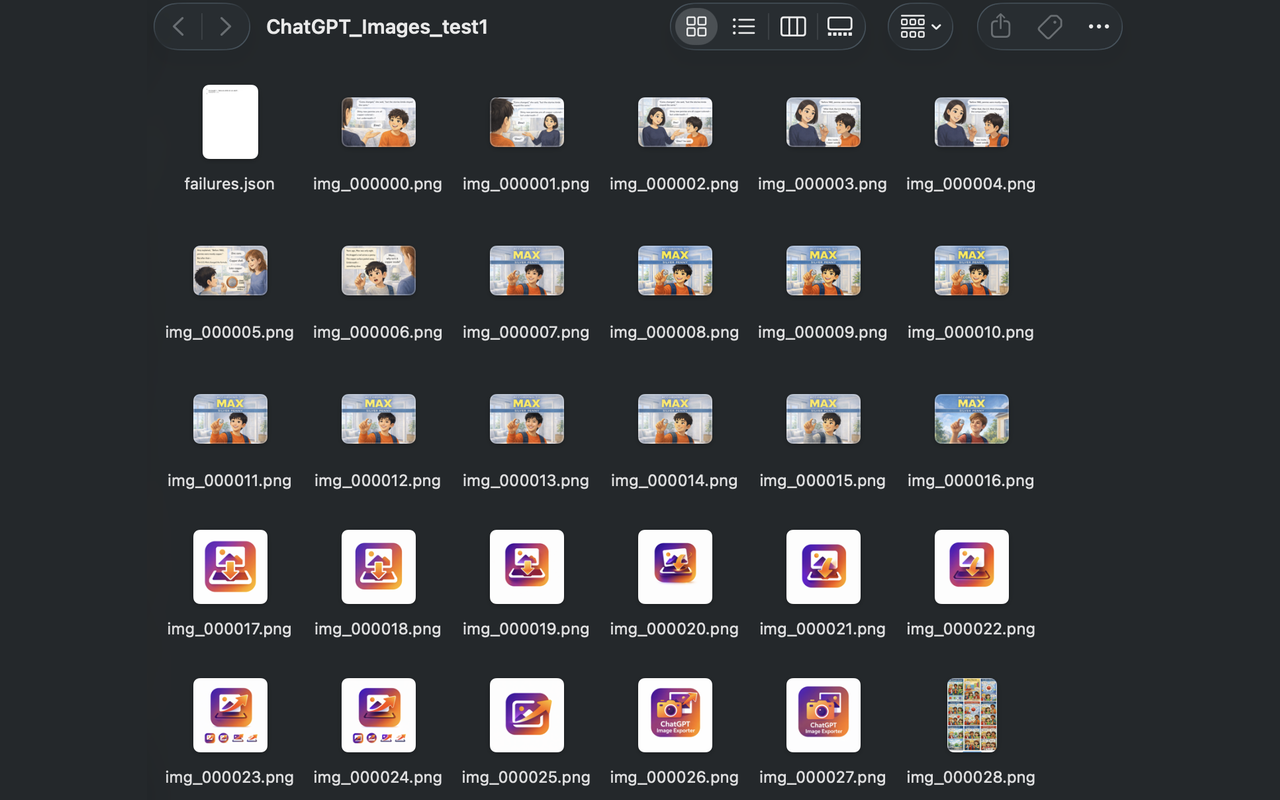This screenshot has width=1280, height=800.
Task: Click the img_000003.png file name
Action: pos(823,184)
